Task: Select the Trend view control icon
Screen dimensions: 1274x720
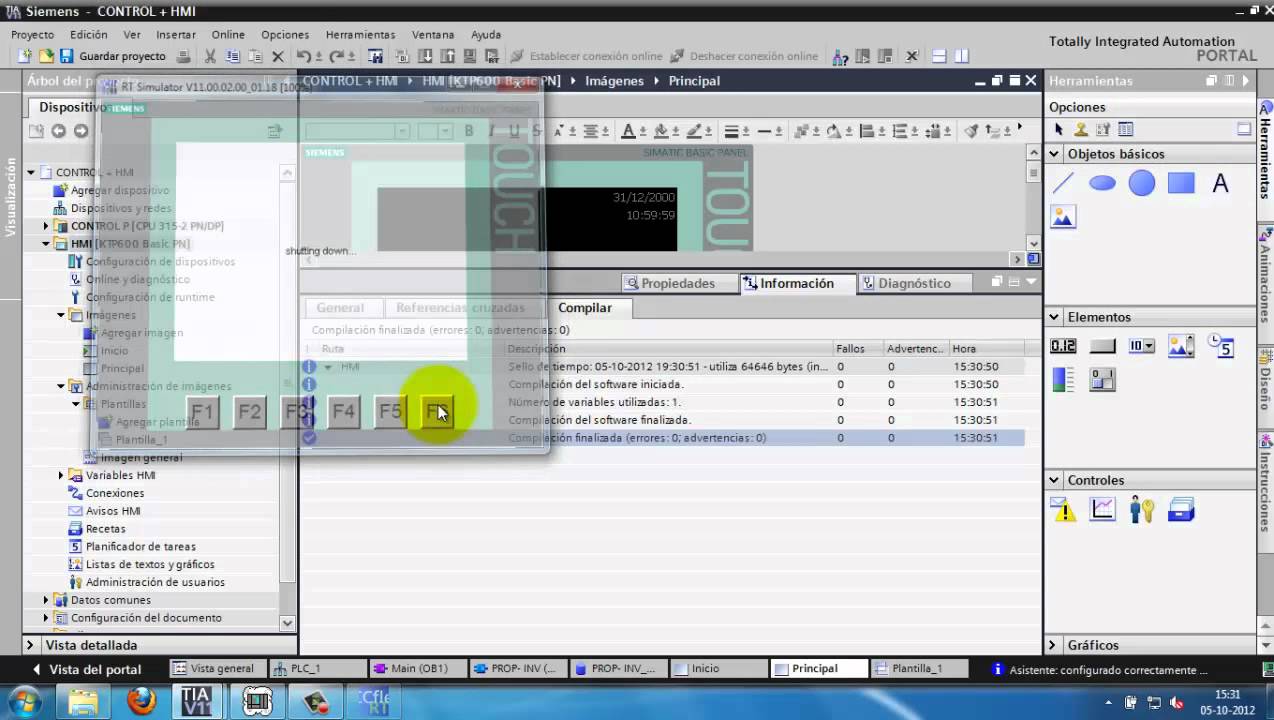Action: pos(1102,510)
